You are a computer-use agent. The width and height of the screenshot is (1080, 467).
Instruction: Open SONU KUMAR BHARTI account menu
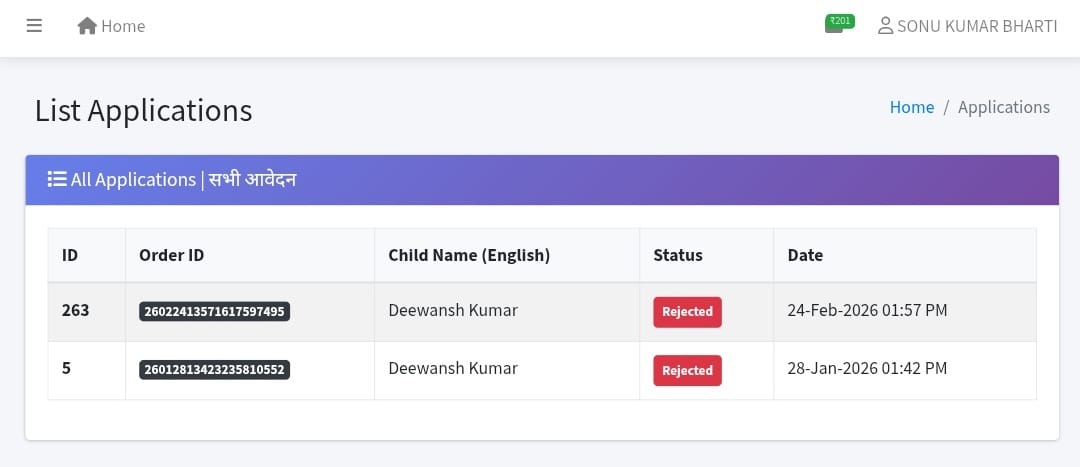976,26
